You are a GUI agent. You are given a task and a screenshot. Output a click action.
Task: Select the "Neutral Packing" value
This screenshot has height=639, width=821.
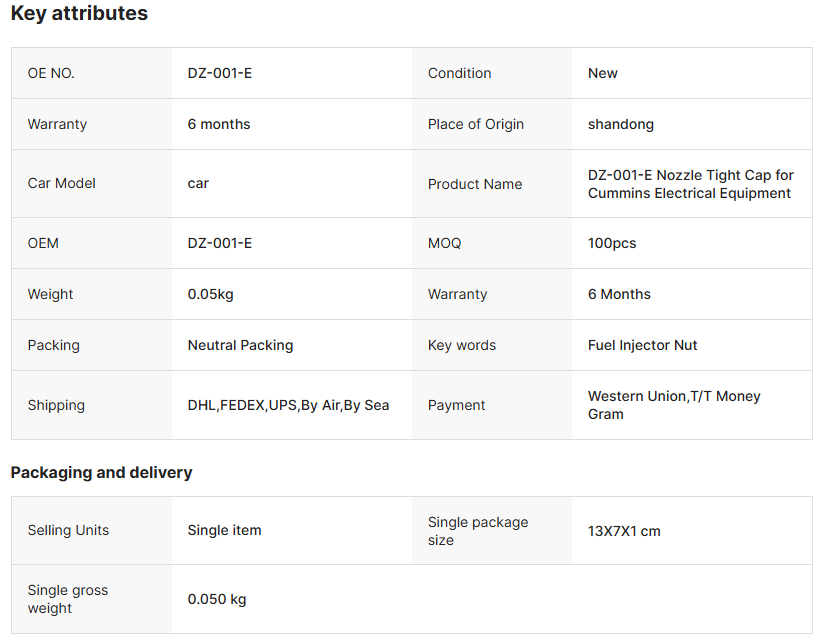(x=240, y=345)
